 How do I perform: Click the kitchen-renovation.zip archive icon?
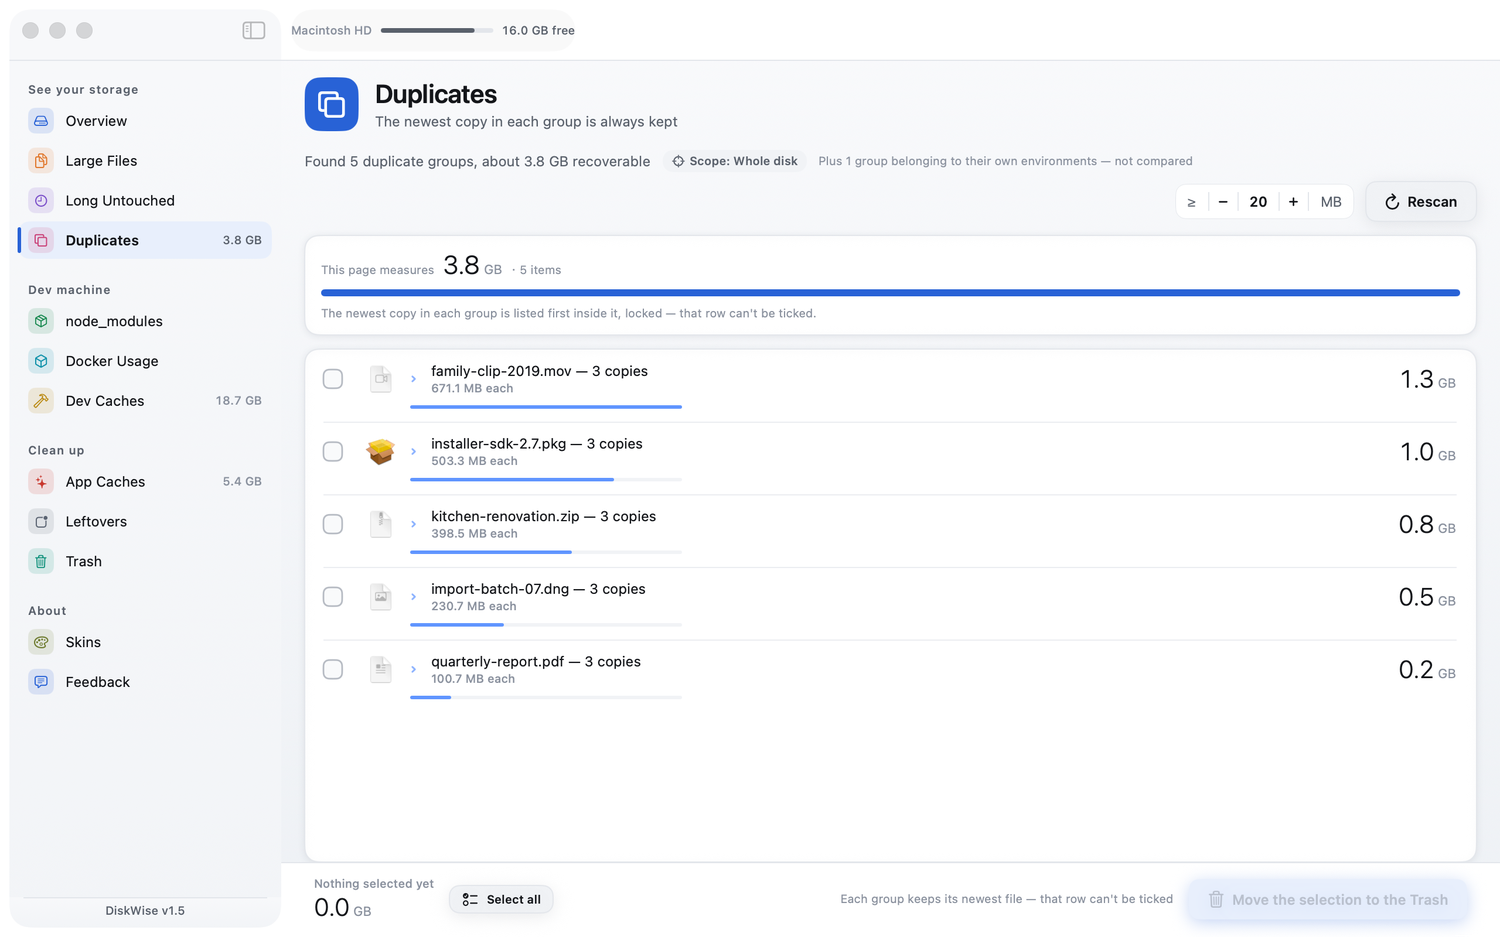click(x=381, y=524)
